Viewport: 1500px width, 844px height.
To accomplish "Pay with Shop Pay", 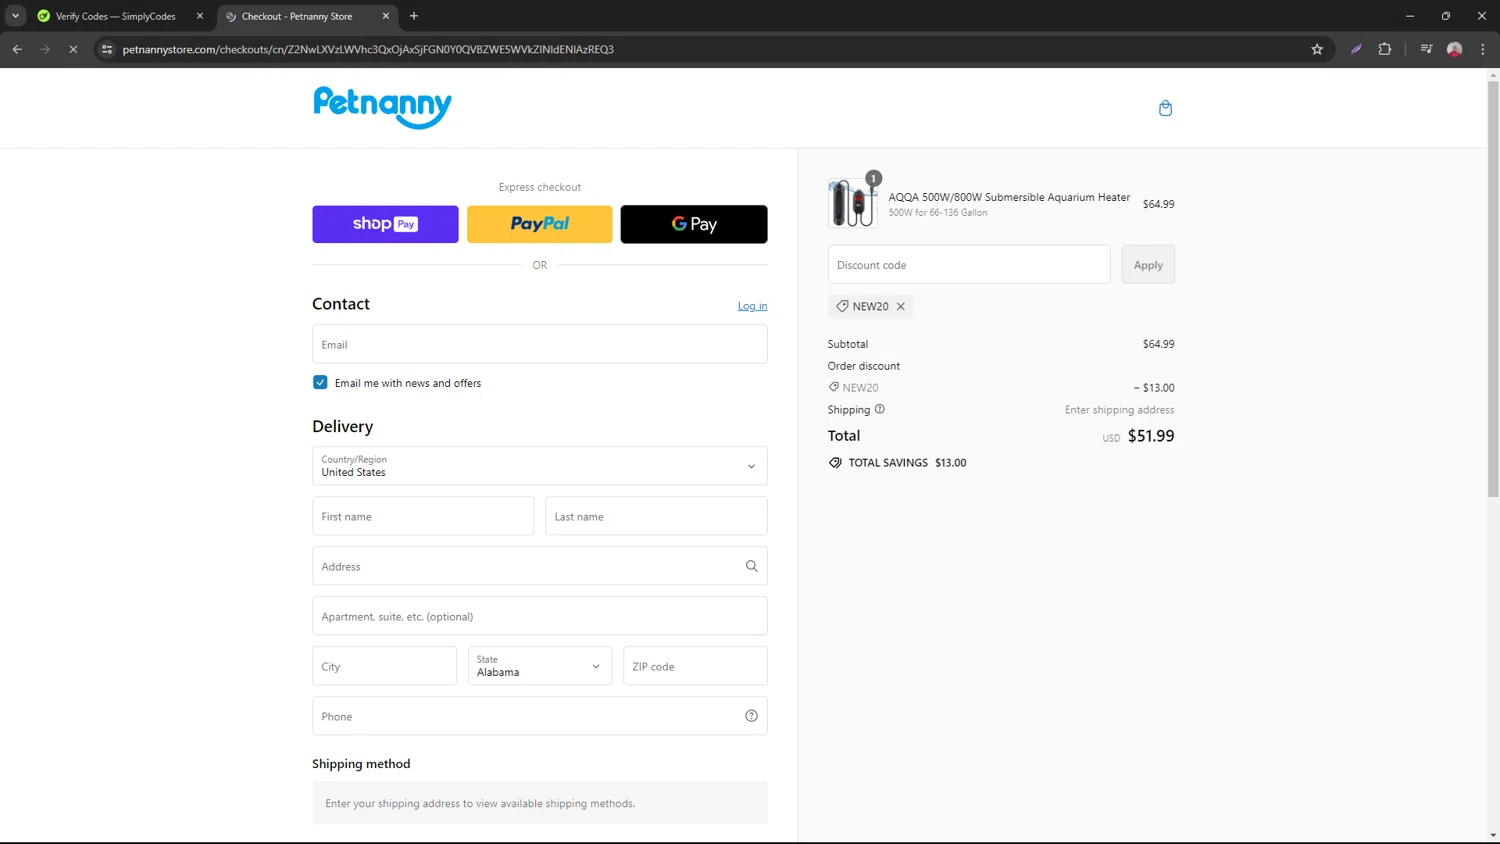I will (x=385, y=224).
